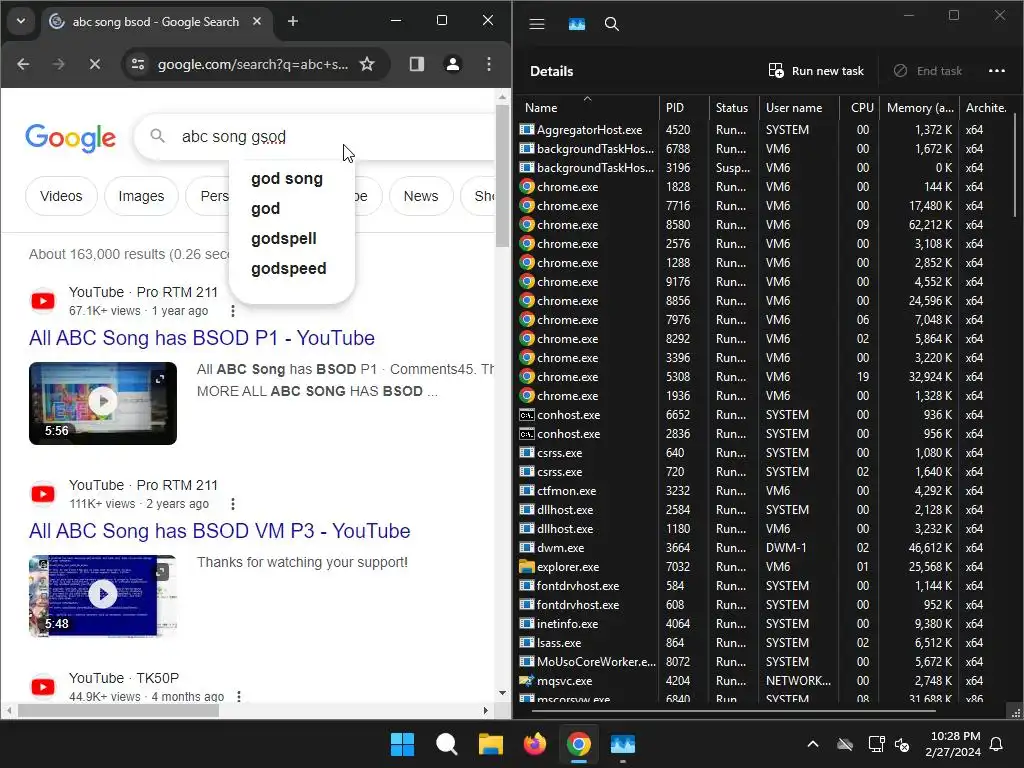Click YouTube icon of first Pro RTM 211 result

pyautogui.click(x=43, y=301)
